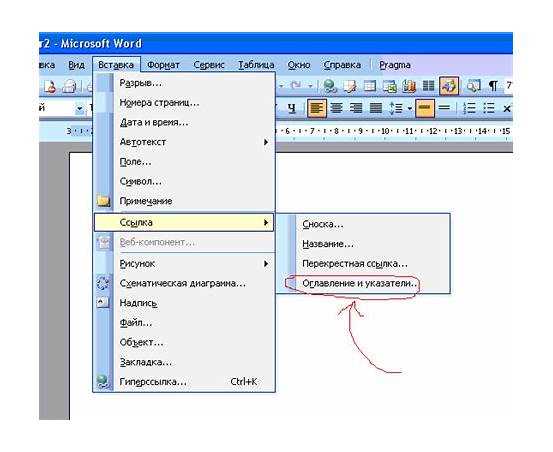Expand the Рисунок submenu arrow
The width and height of the screenshot is (553, 452).
pyautogui.click(x=266, y=264)
